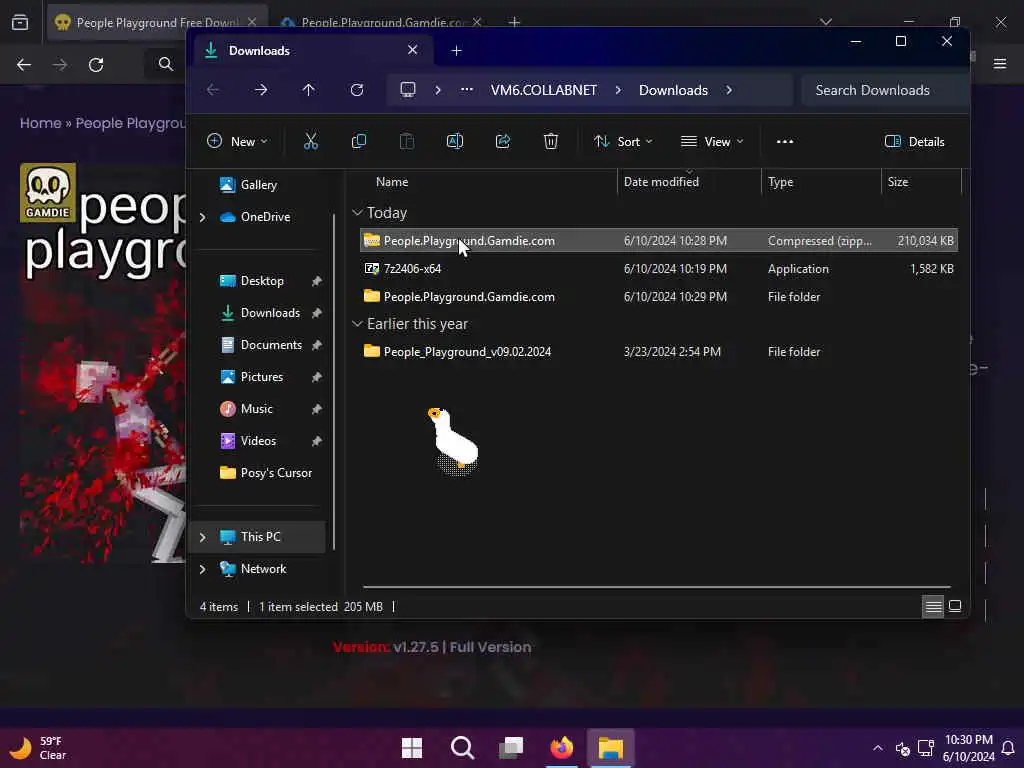This screenshot has height=768, width=1024.
Task: Toggle the Details pane button
Action: [915, 141]
